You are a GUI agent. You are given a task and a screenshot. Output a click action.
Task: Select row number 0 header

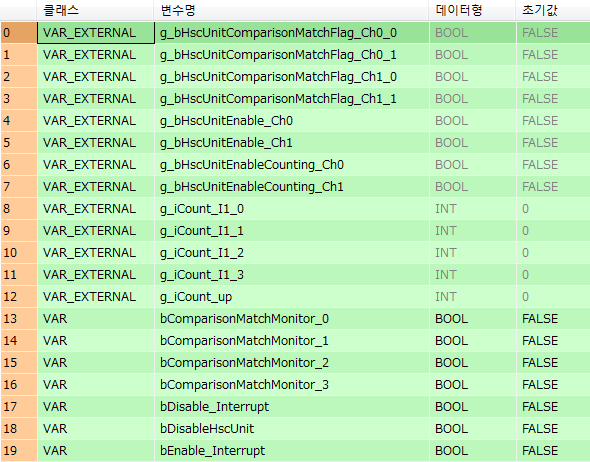pos(19,33)
